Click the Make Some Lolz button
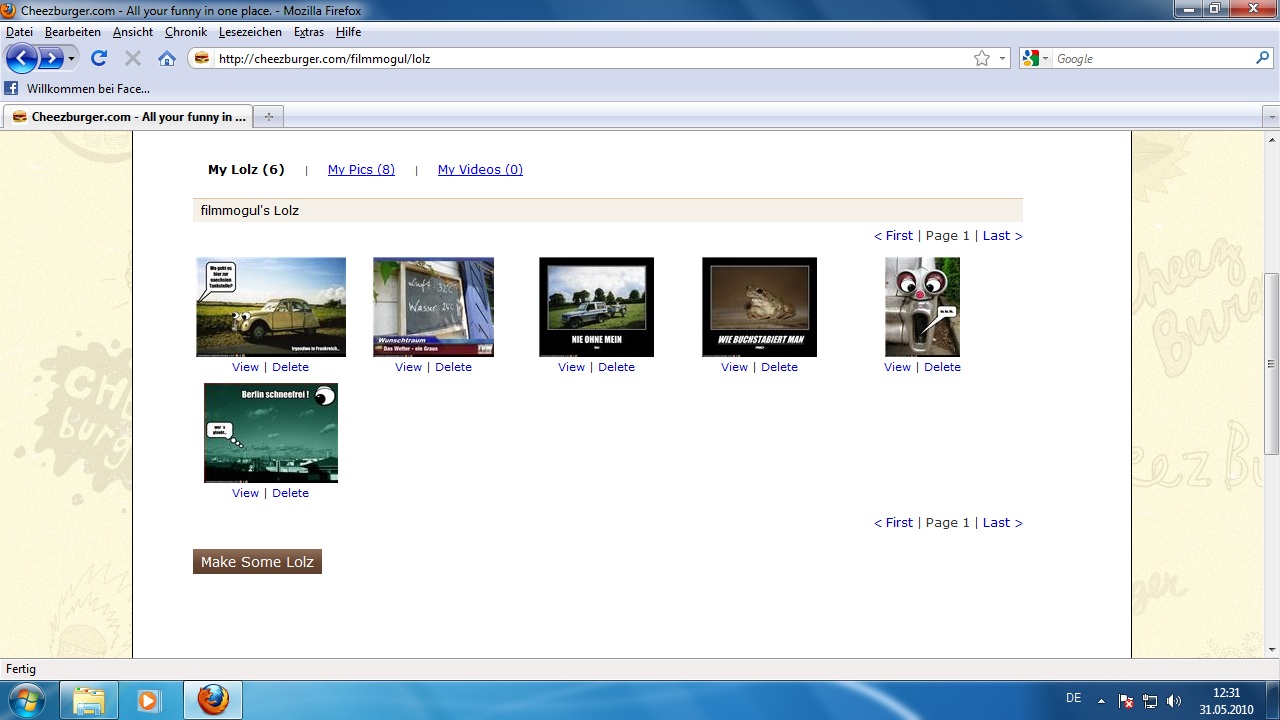1280x720 pixels. click(257, 562)
